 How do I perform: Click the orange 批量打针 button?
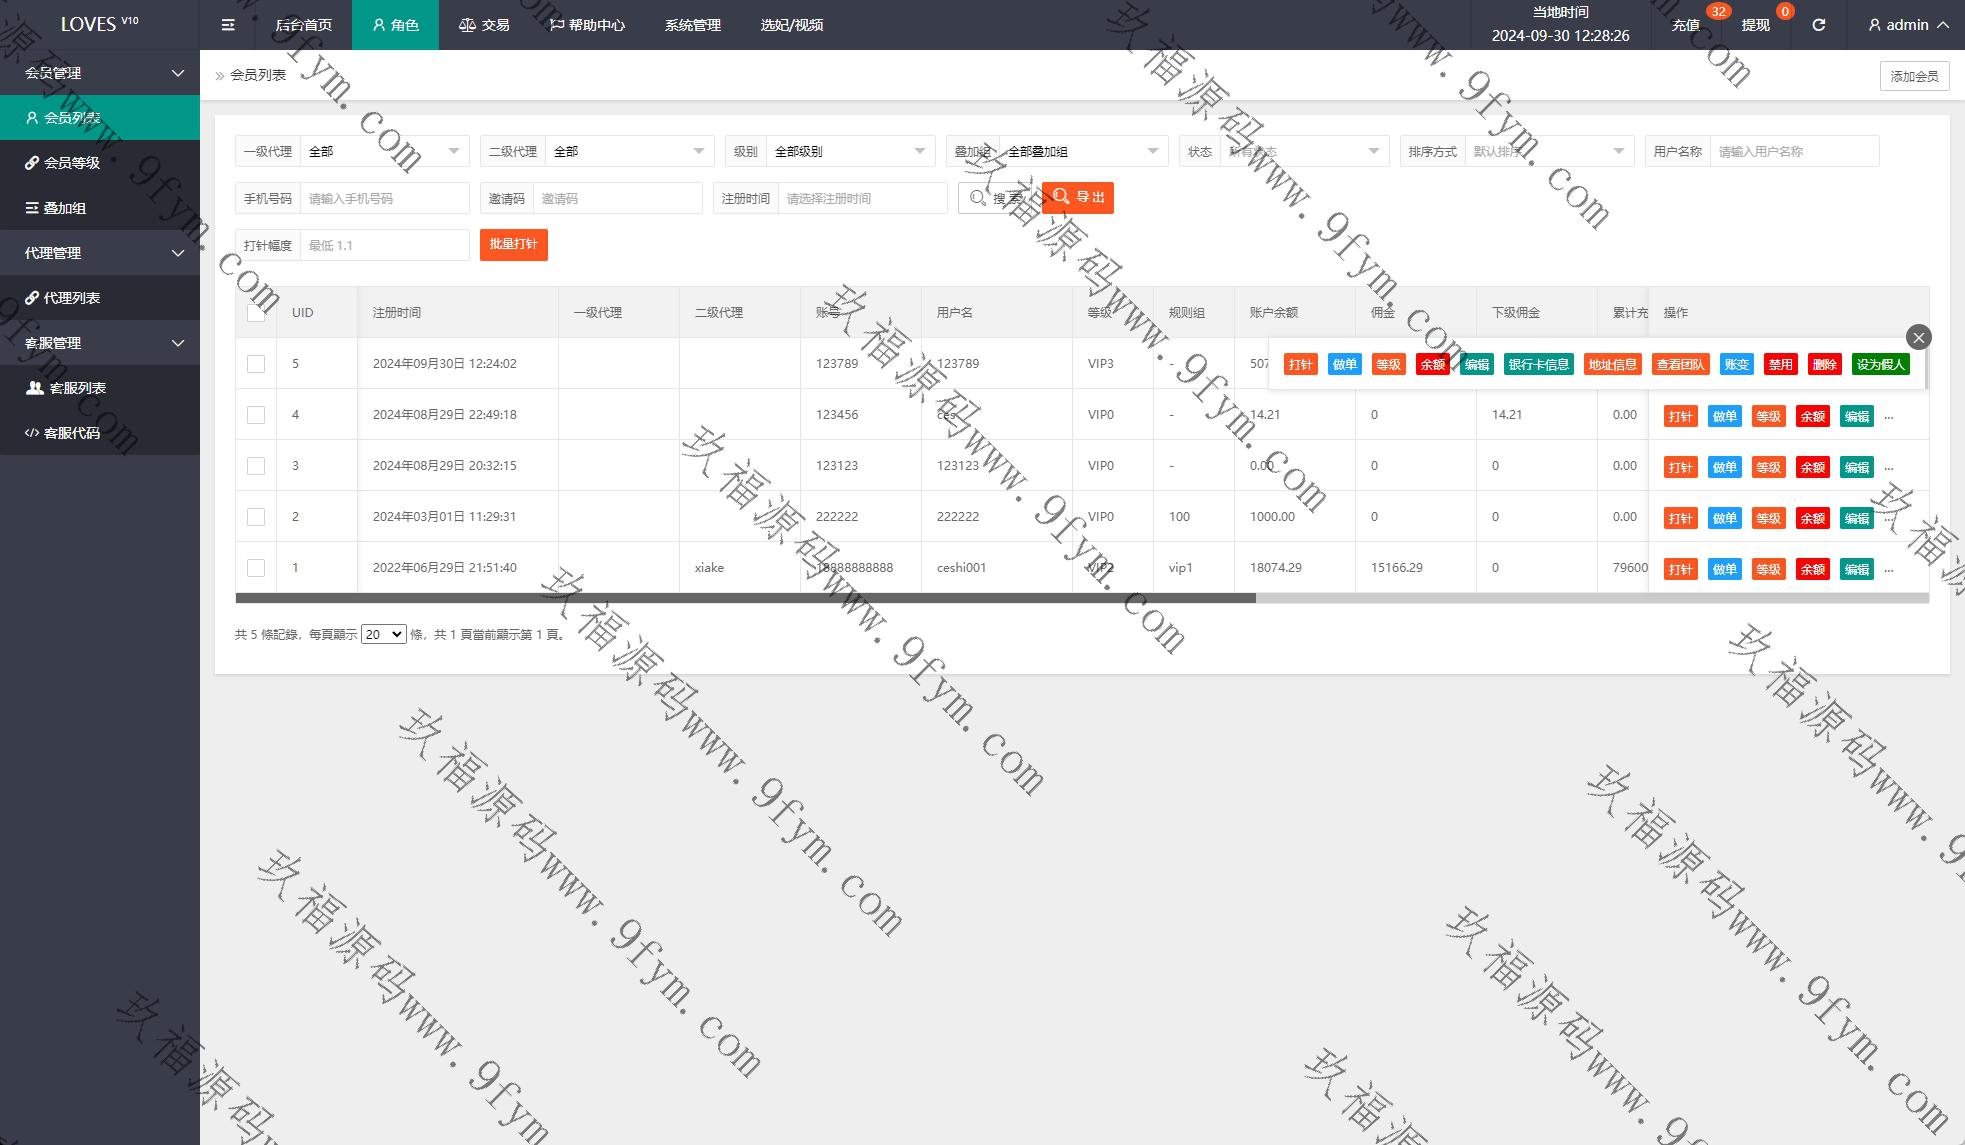point(513,245)
